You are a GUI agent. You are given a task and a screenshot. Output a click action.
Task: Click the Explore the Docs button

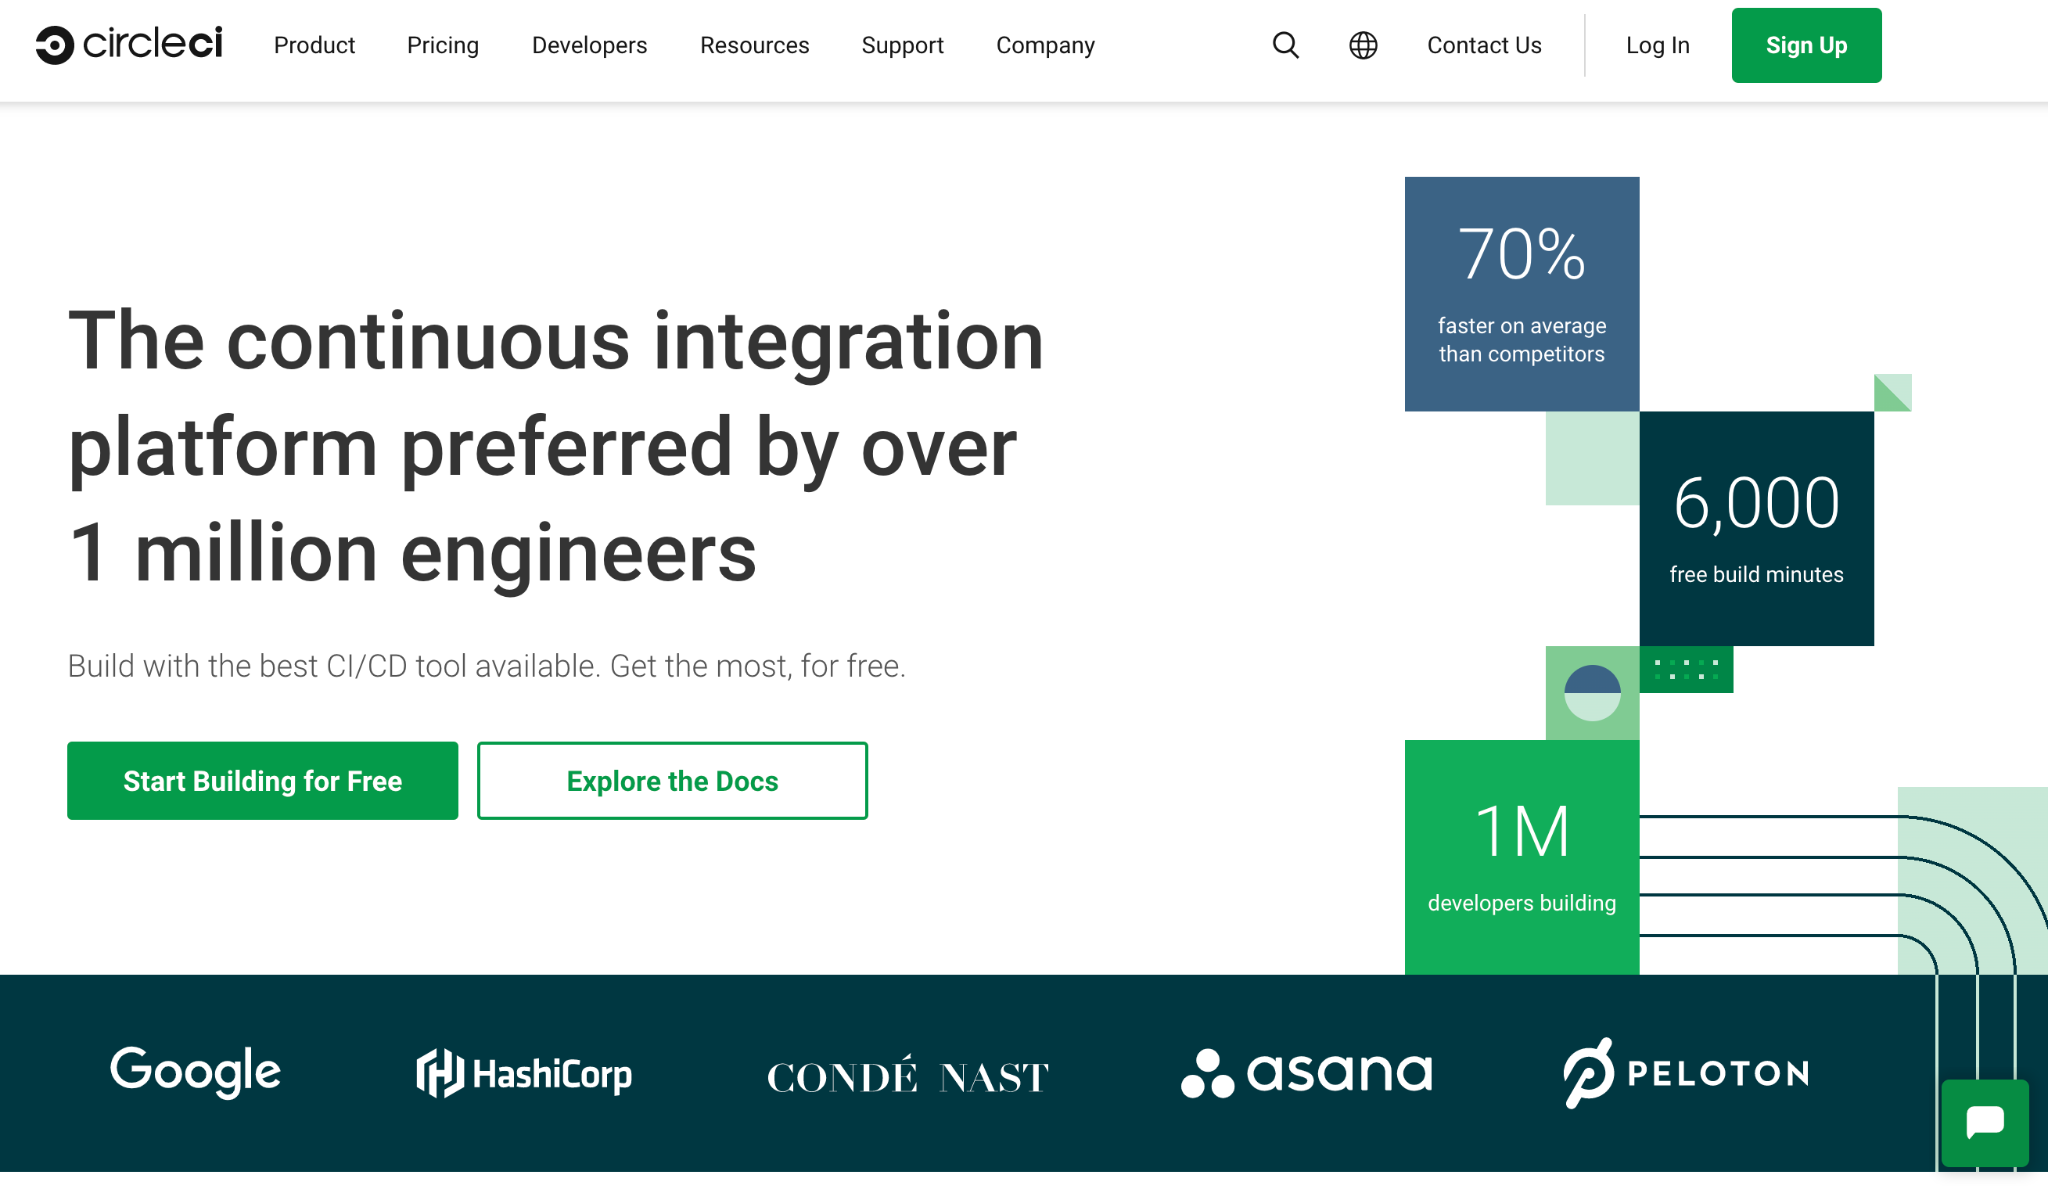coord(672,780)
